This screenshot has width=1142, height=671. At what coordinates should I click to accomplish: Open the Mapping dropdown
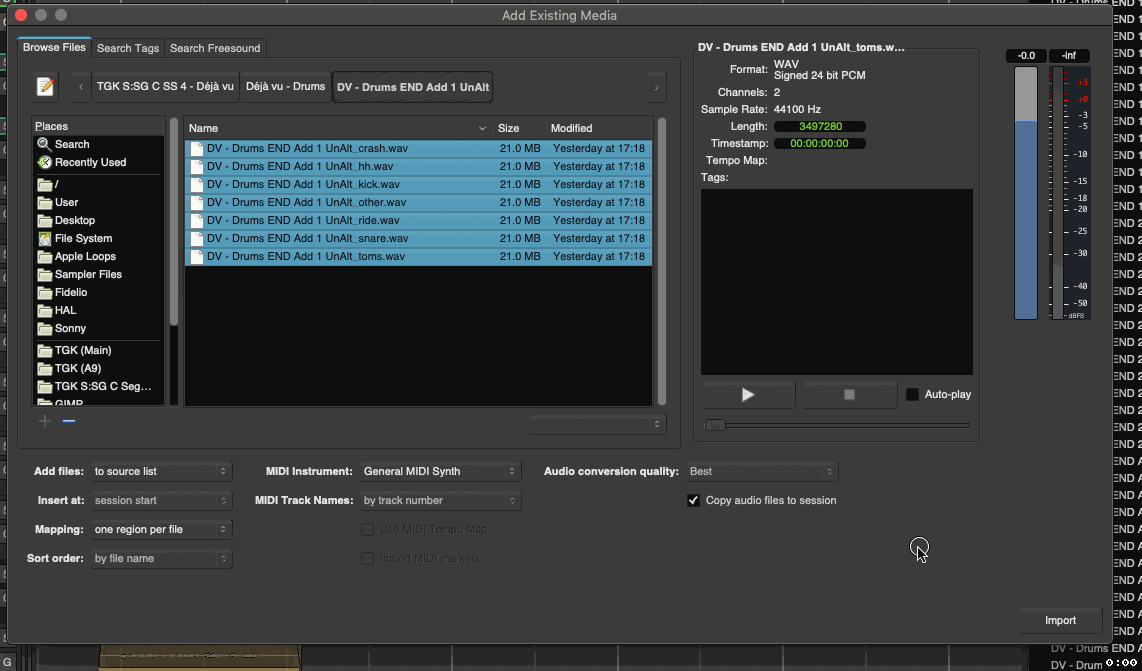[161, 529]
